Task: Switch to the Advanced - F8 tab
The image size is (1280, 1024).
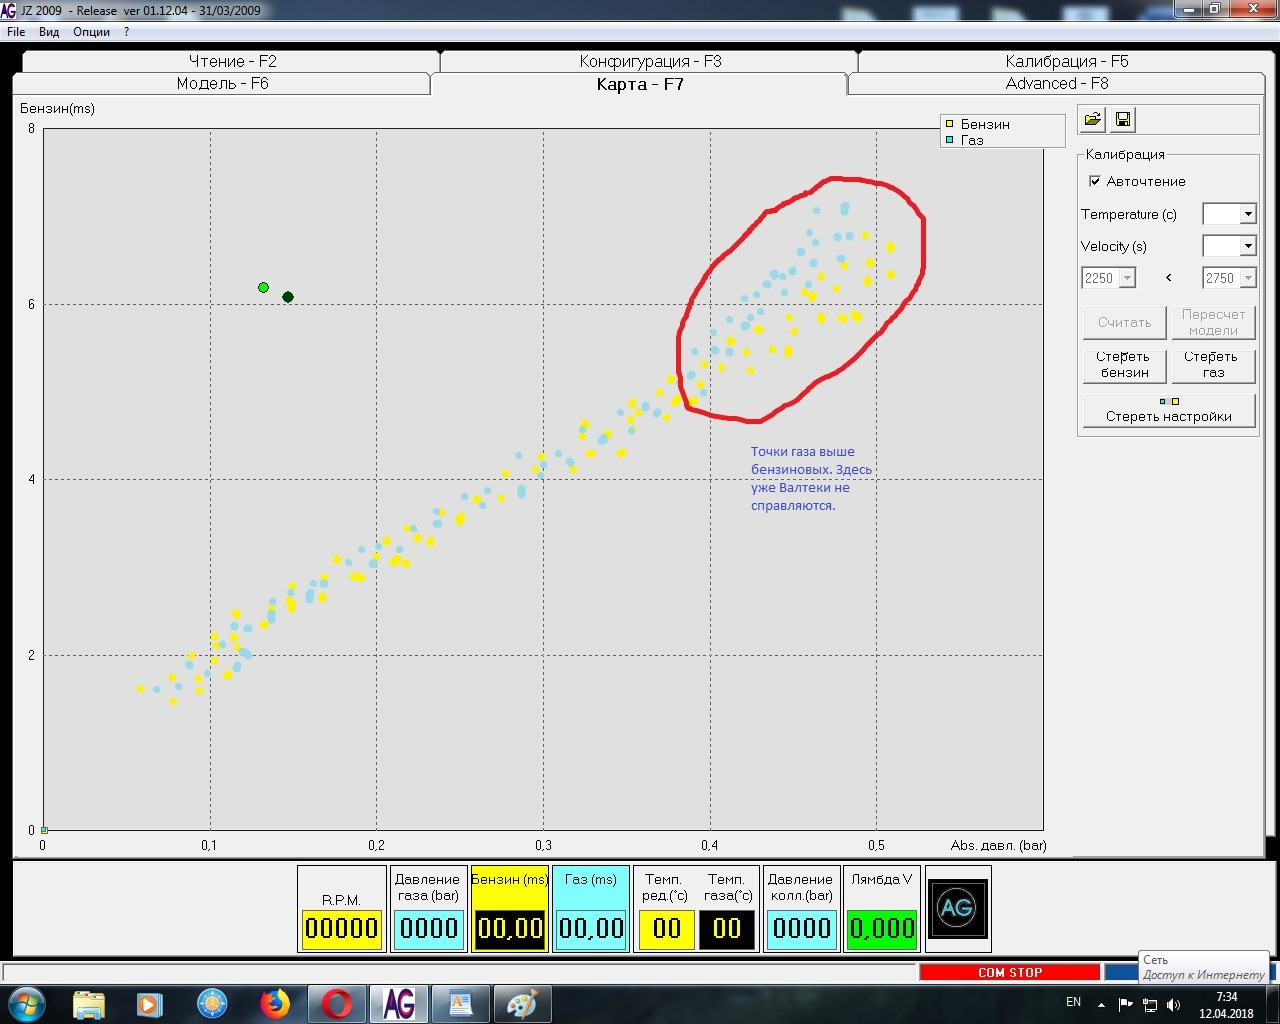Action: 1057,84
